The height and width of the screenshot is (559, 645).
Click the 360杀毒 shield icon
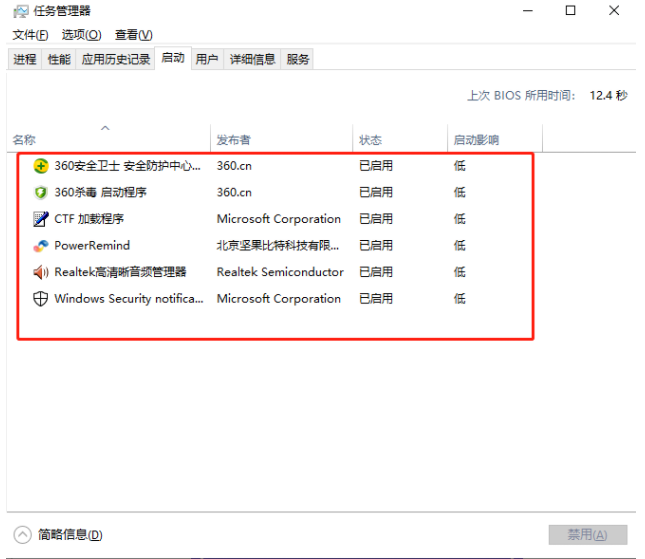(41, 192)
